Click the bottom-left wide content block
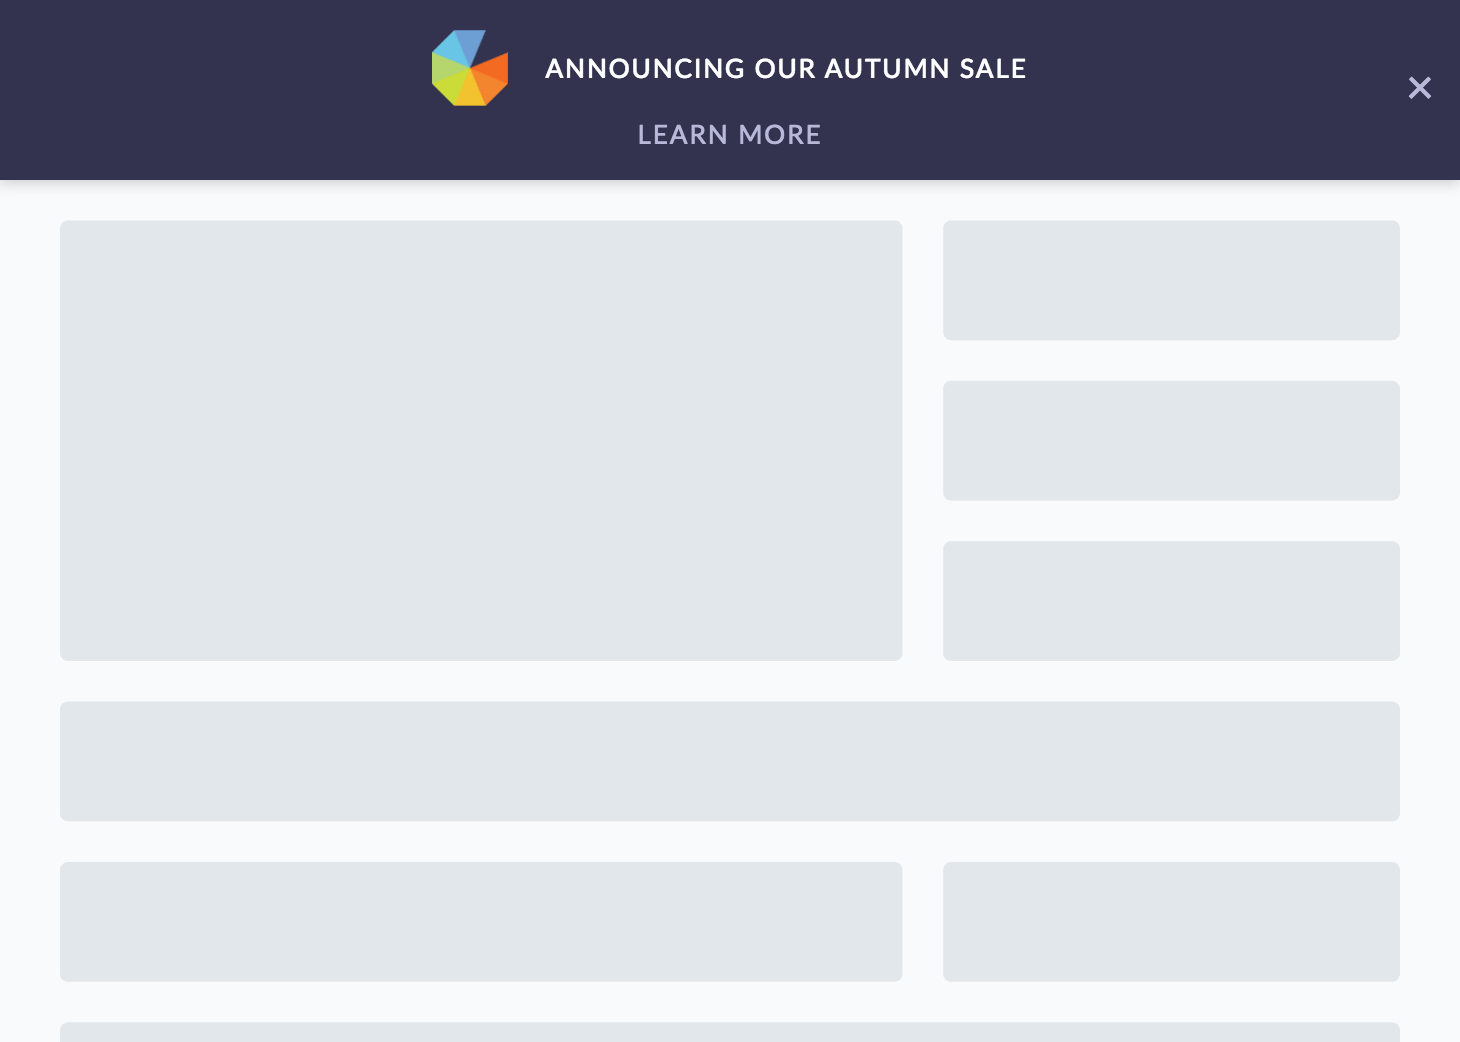Image resolution: width=1460 pixels, height=1042 pixels. point(481,921)
